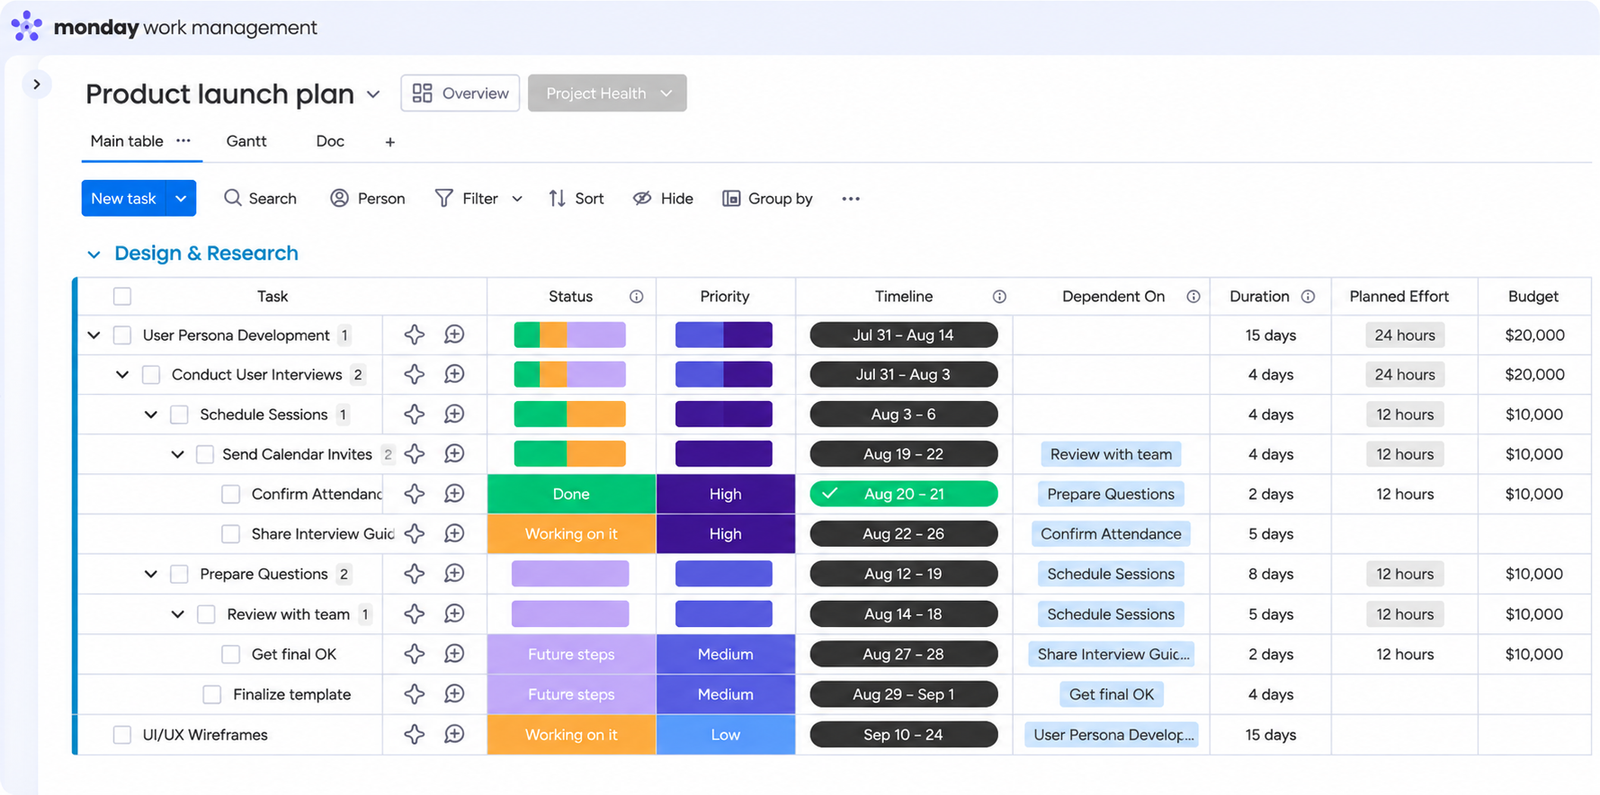Select the Finalize template checkbox
The image size is (1600, 795).
pos(212,694)
